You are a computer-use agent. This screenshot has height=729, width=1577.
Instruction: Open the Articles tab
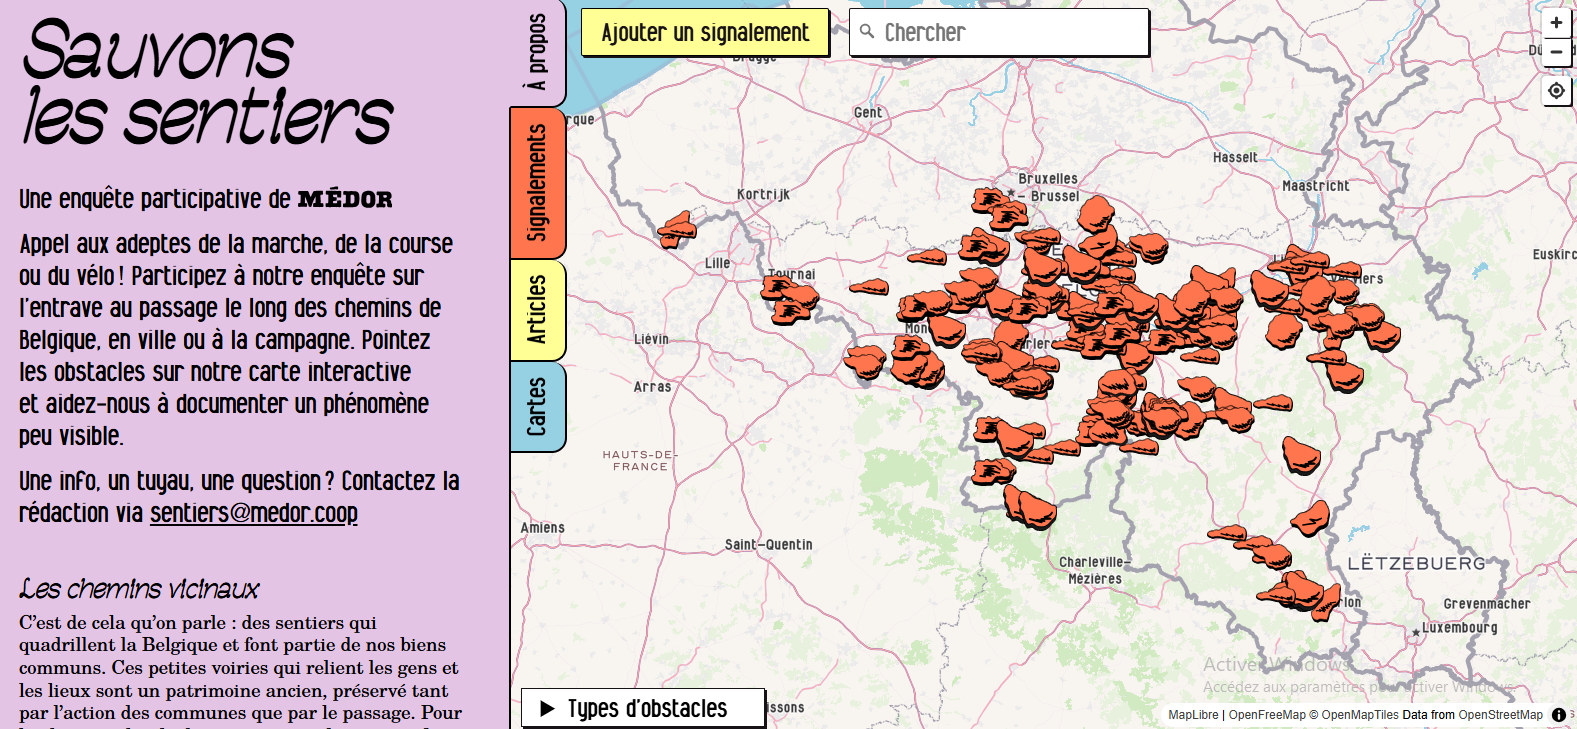pos(537,310)
